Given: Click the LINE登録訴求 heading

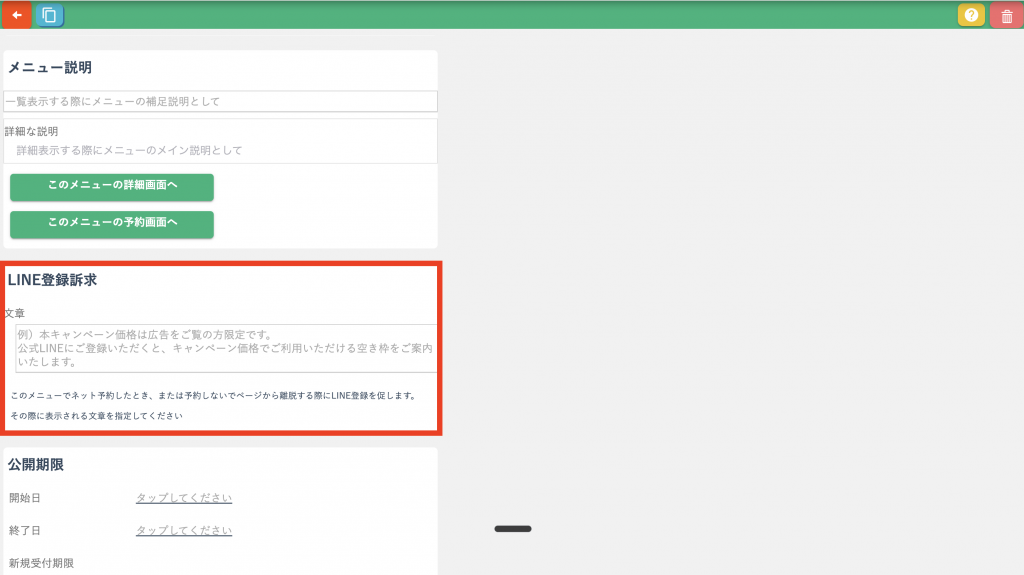Looking at the screenshot, I should point(52,280).
